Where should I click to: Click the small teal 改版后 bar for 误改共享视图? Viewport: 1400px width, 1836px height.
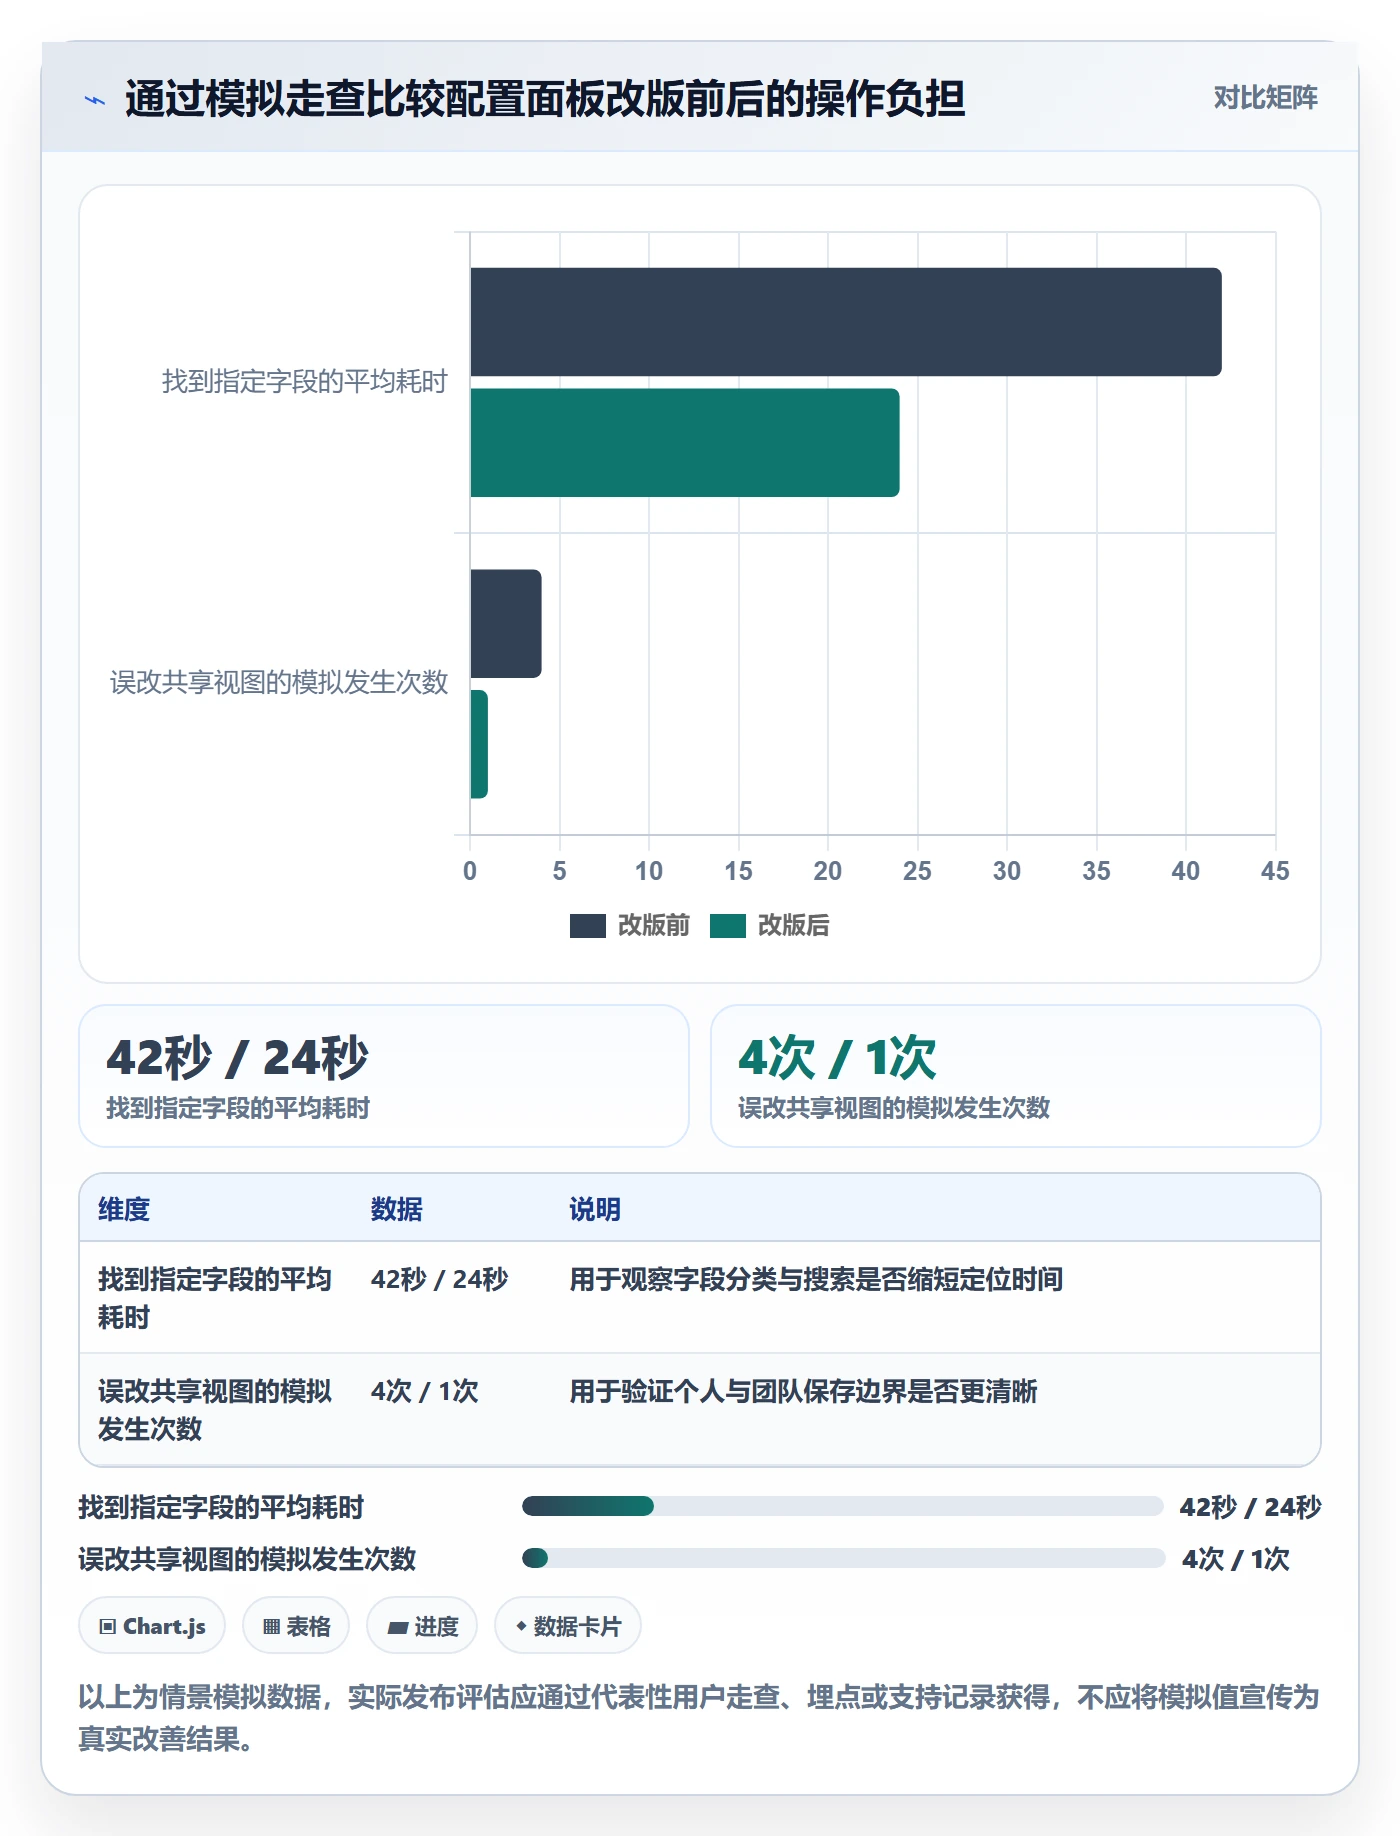(x=479, y=744)
